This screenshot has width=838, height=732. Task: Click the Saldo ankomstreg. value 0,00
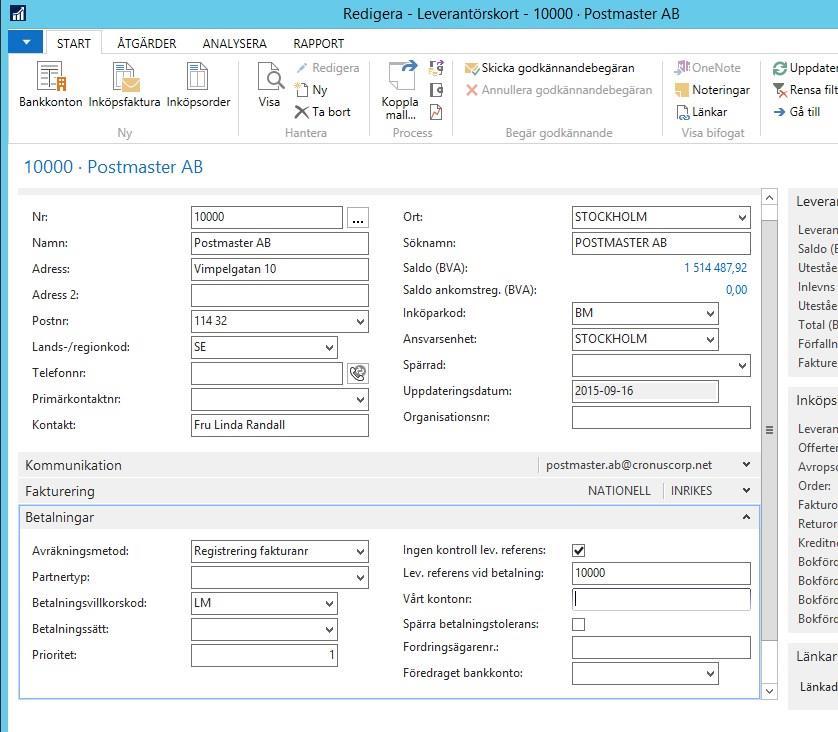click(736, 290)
